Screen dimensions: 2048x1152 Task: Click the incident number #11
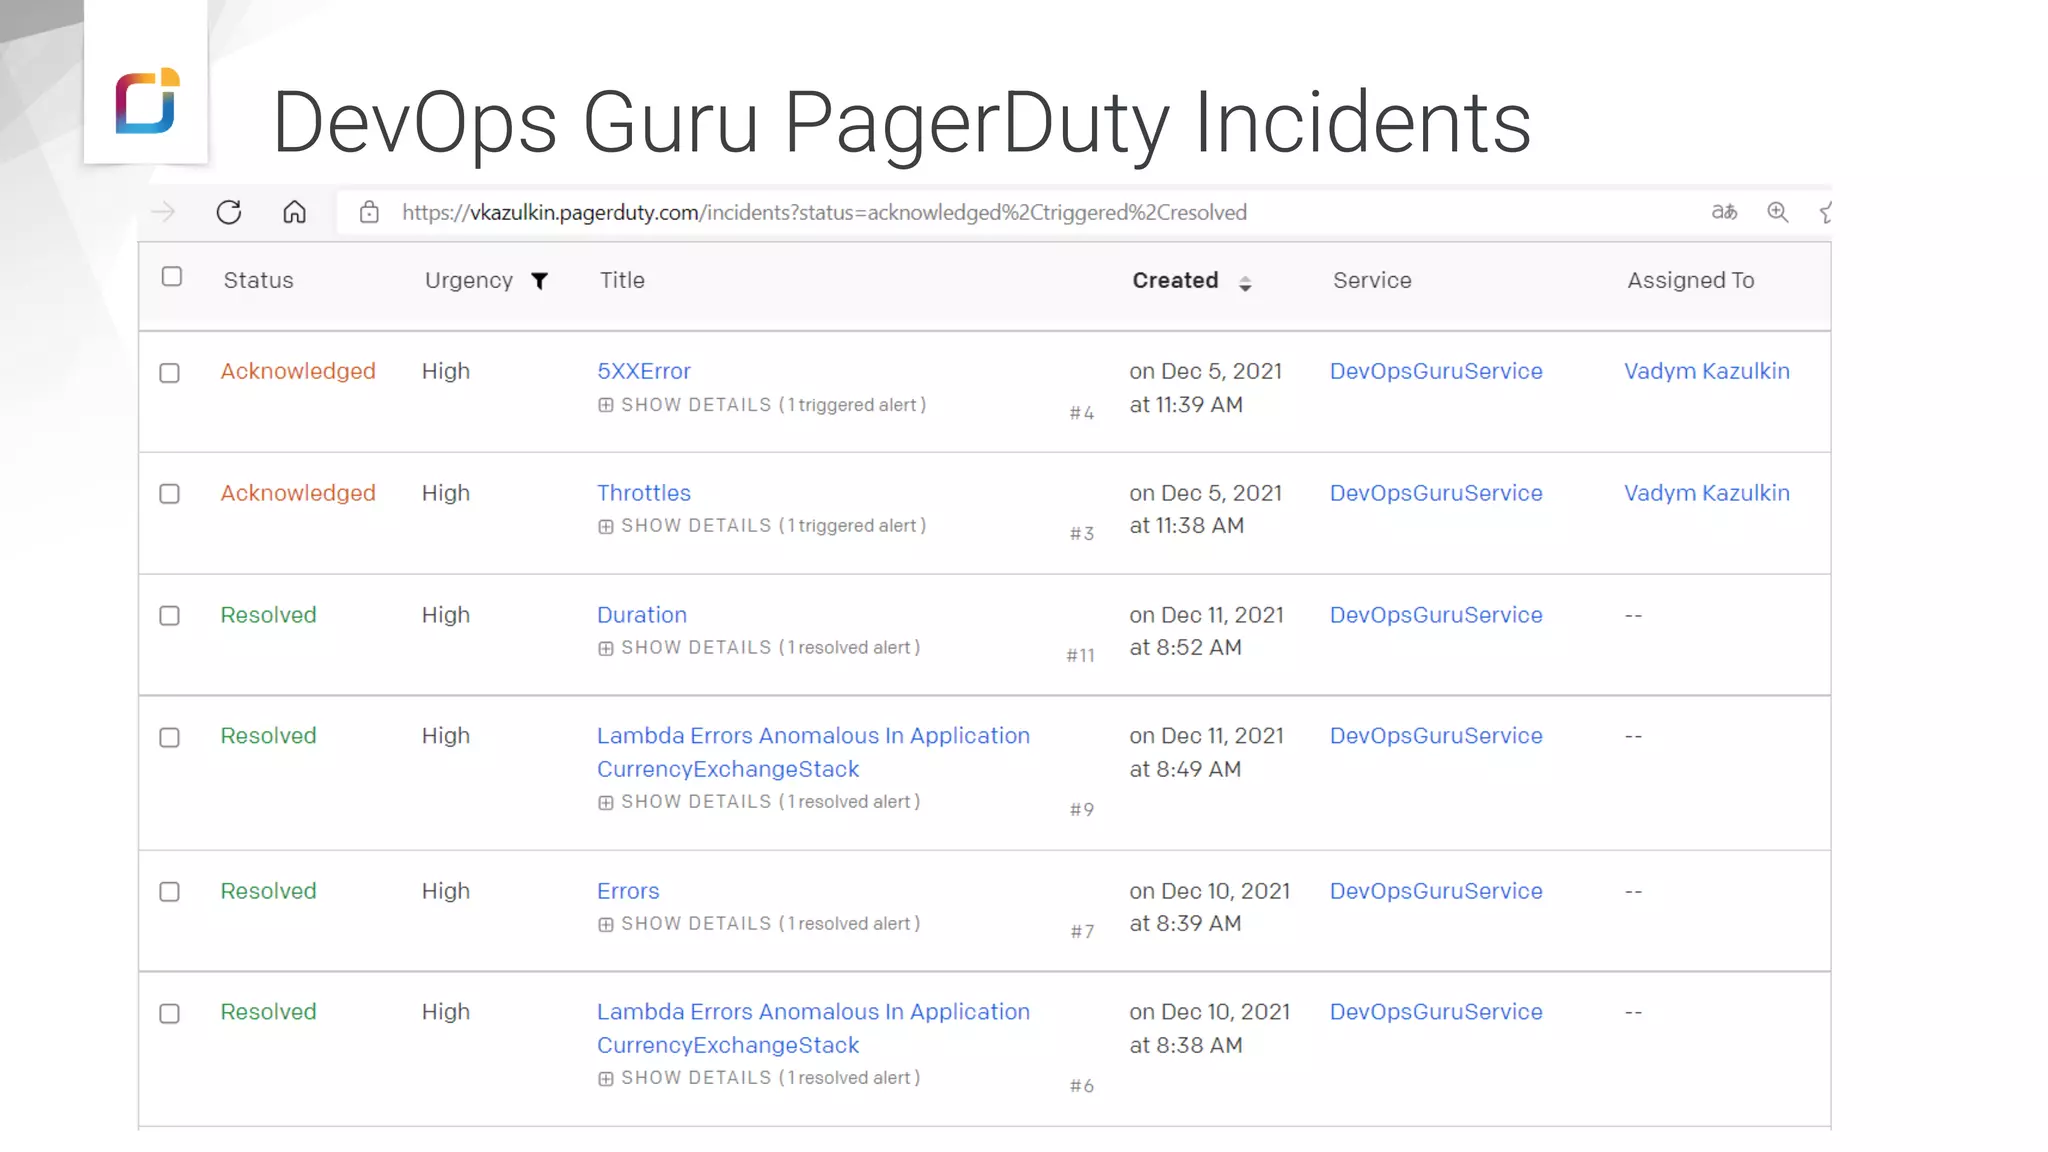point(1080,656)
